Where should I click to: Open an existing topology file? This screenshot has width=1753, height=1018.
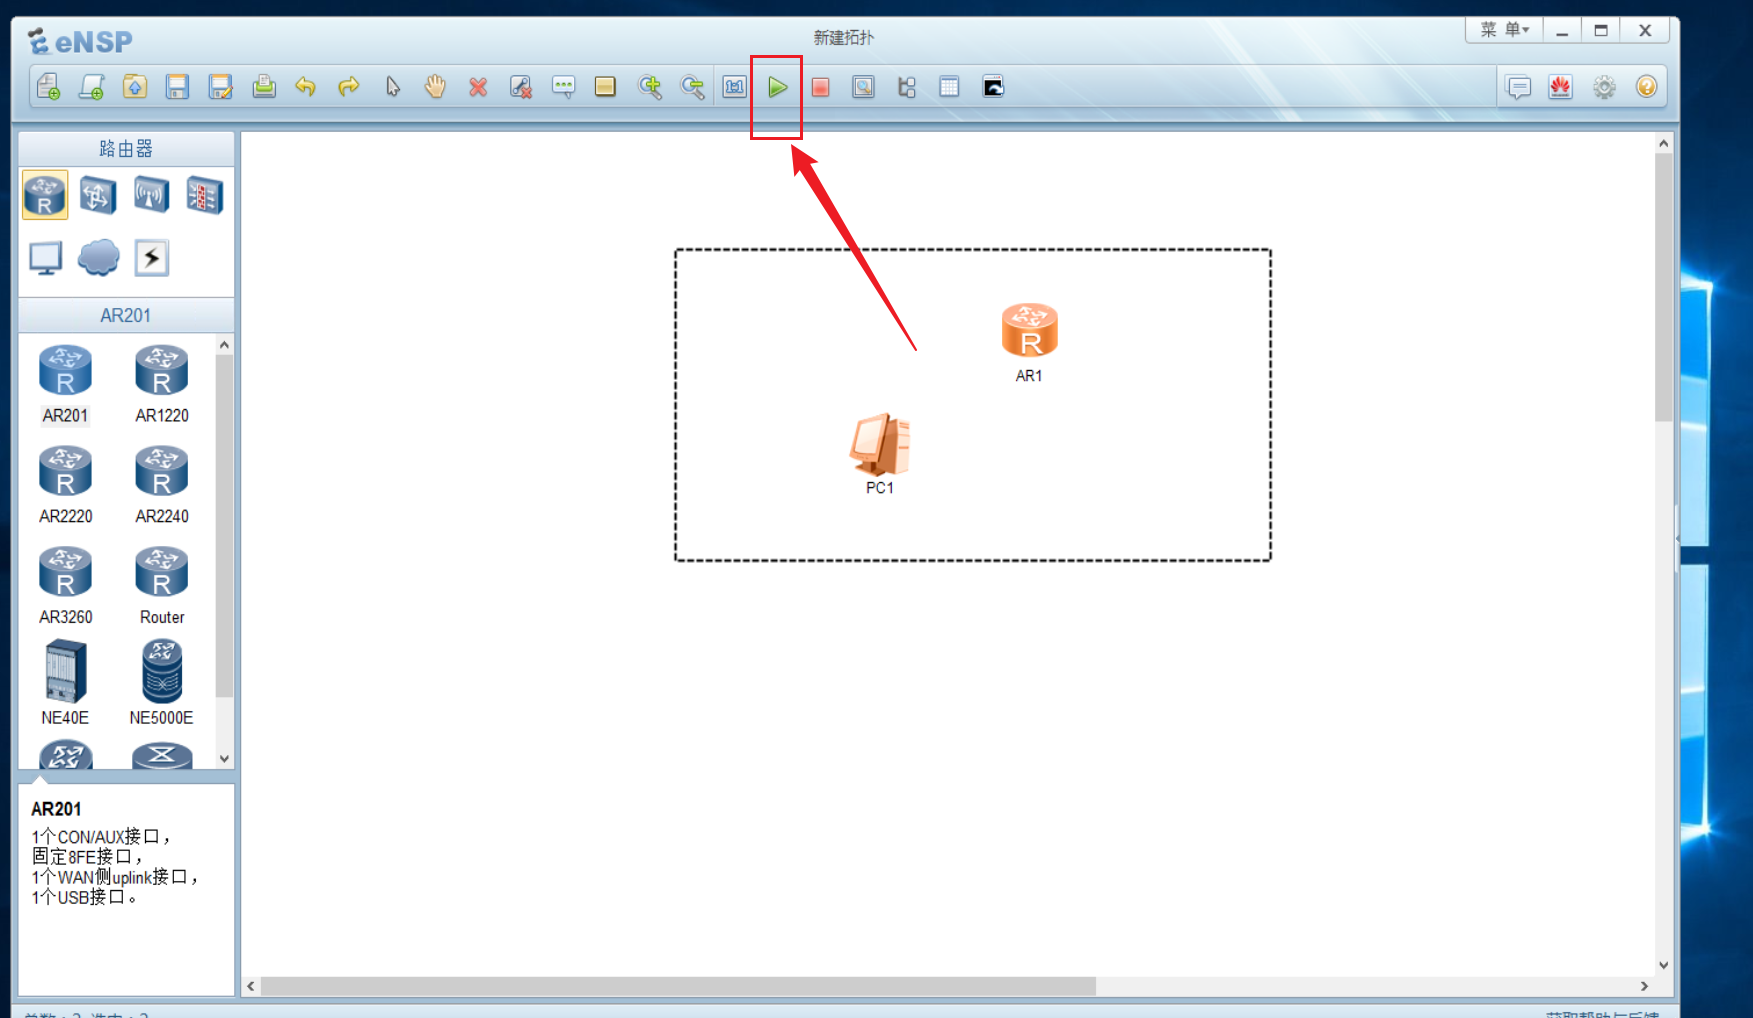click(x=134, y=87)
